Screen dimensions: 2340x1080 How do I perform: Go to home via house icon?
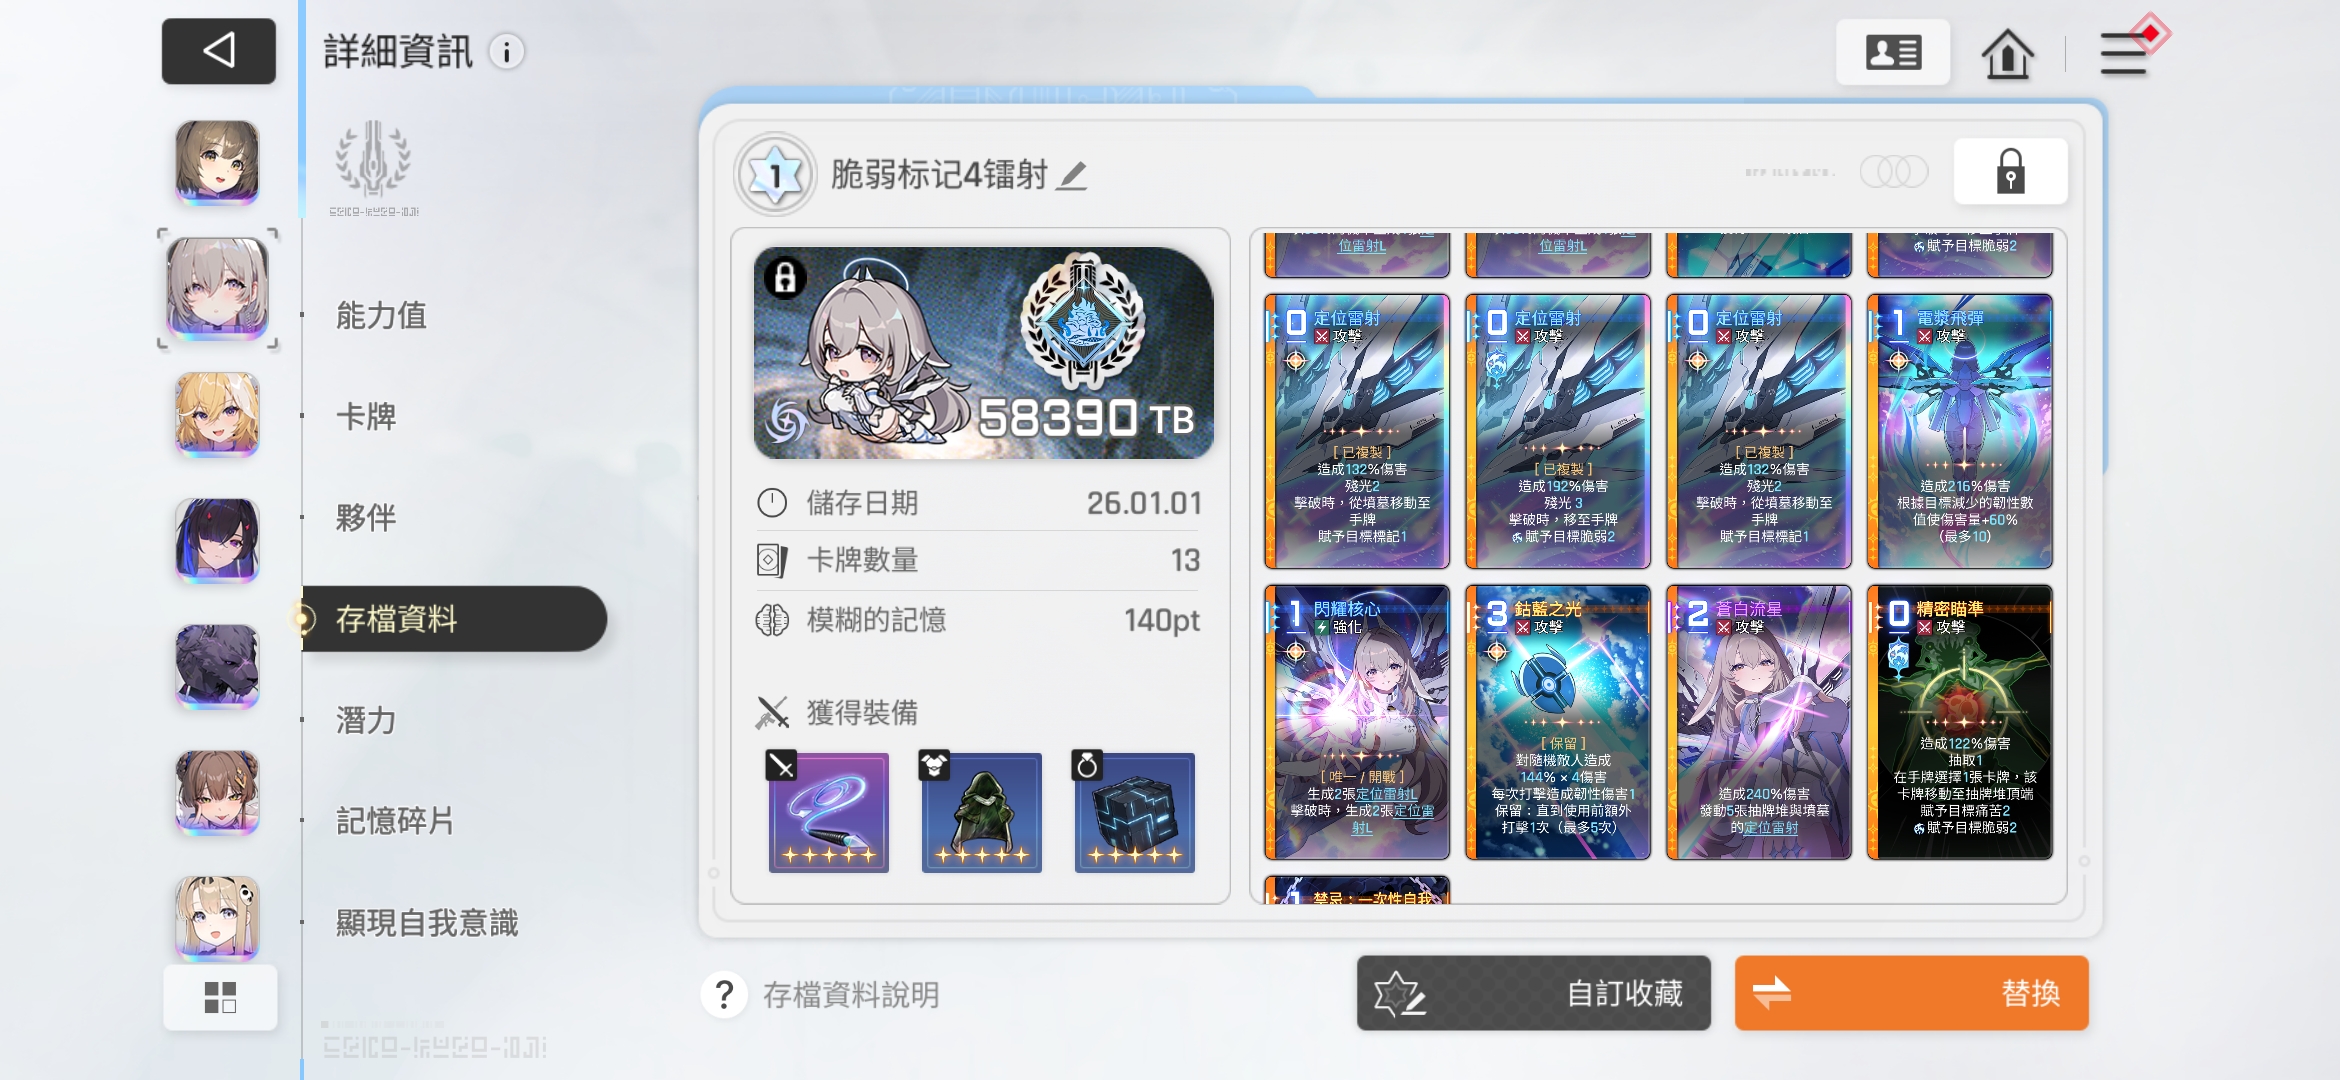[x=2007, y=52]
